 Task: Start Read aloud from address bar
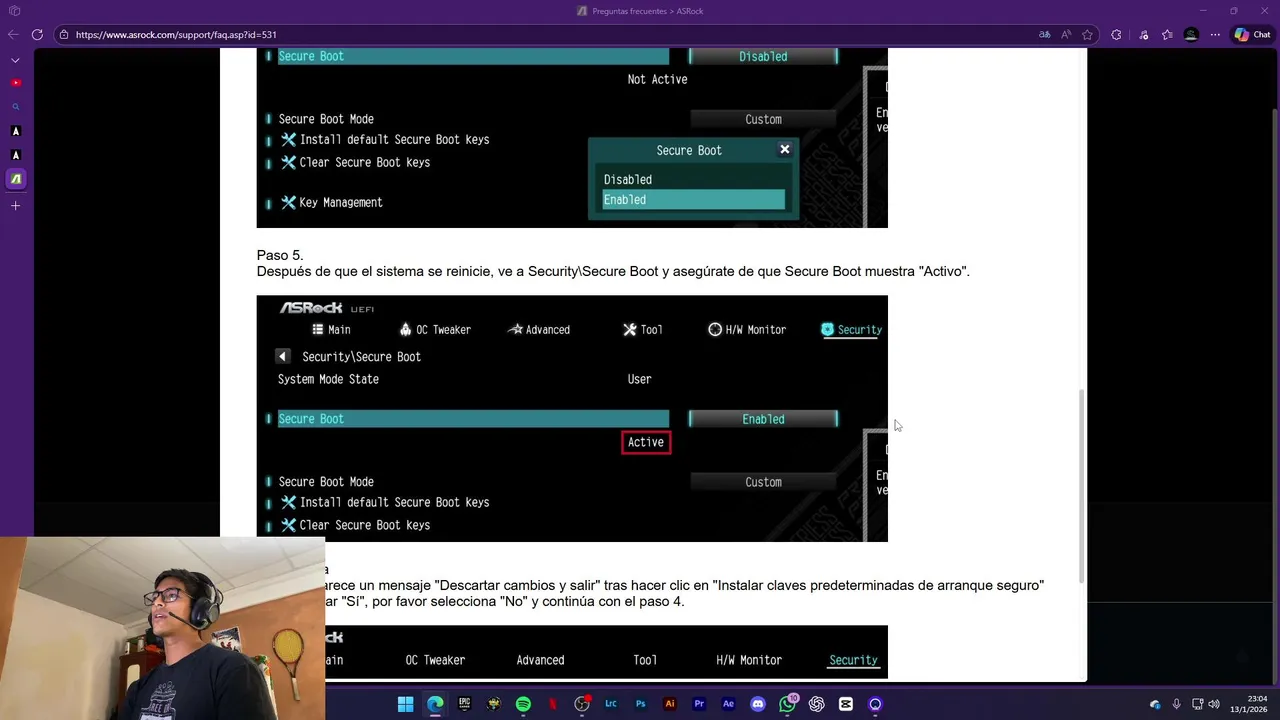(x=1067, y=34)
